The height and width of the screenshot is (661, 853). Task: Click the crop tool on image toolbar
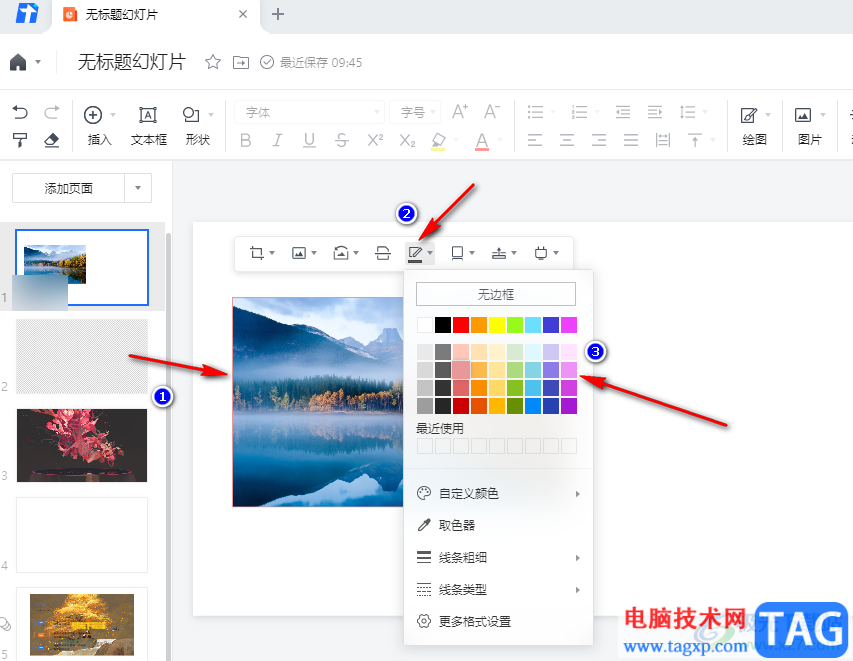point(257,253)
